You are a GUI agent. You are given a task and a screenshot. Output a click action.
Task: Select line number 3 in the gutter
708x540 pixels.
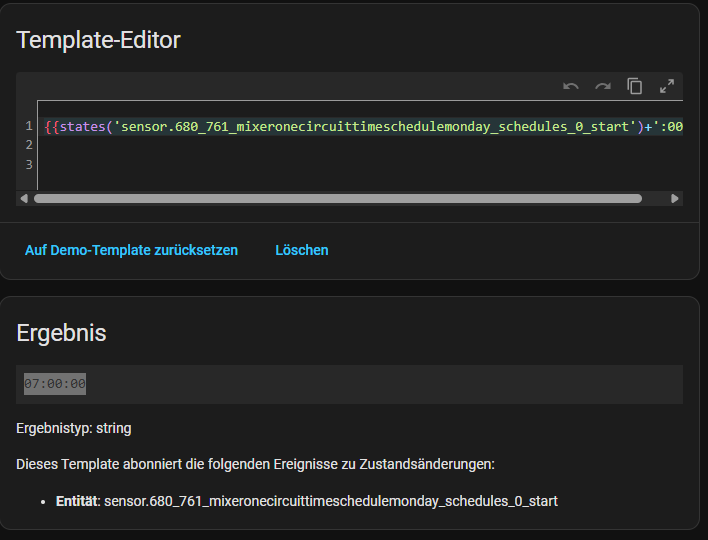pyautogui.click(x=29, y=164)
